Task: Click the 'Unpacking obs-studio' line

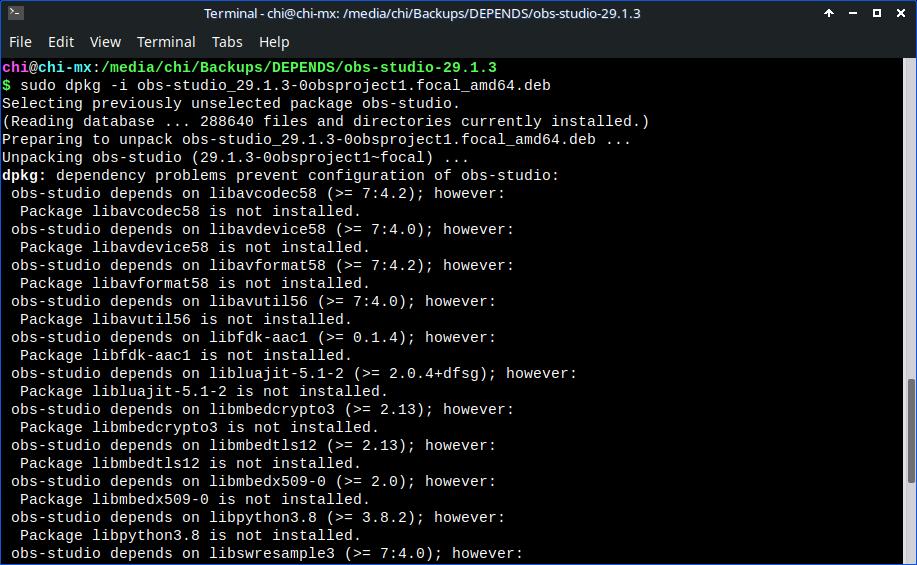Action: (x=235, y=158)
